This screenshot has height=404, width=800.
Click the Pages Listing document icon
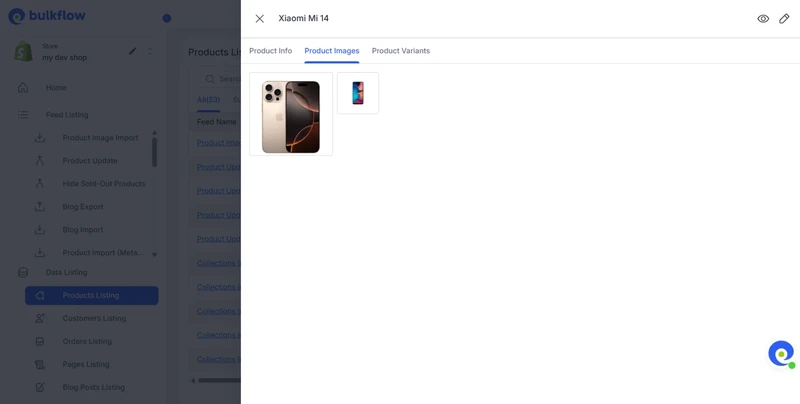40,364
